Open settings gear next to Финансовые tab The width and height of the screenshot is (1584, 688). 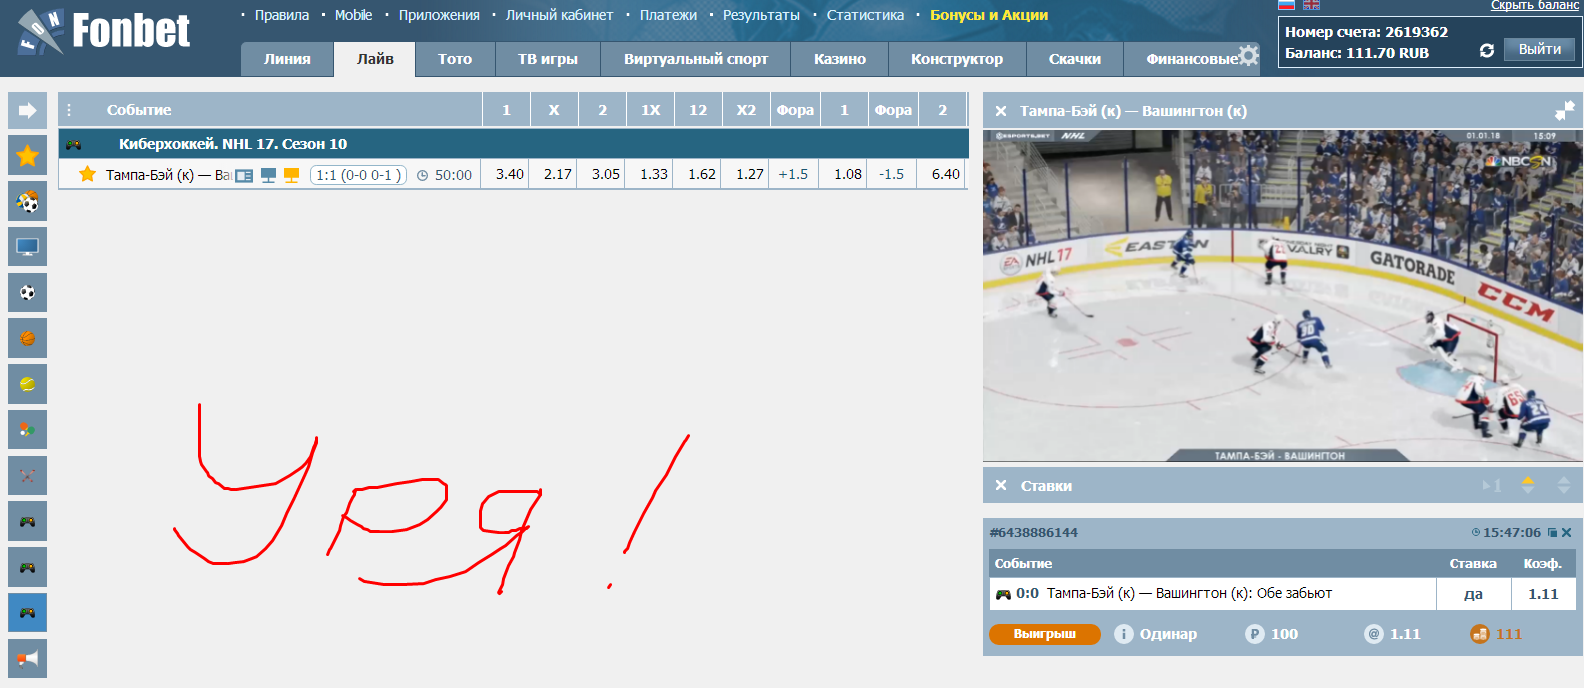[1248, 55]
